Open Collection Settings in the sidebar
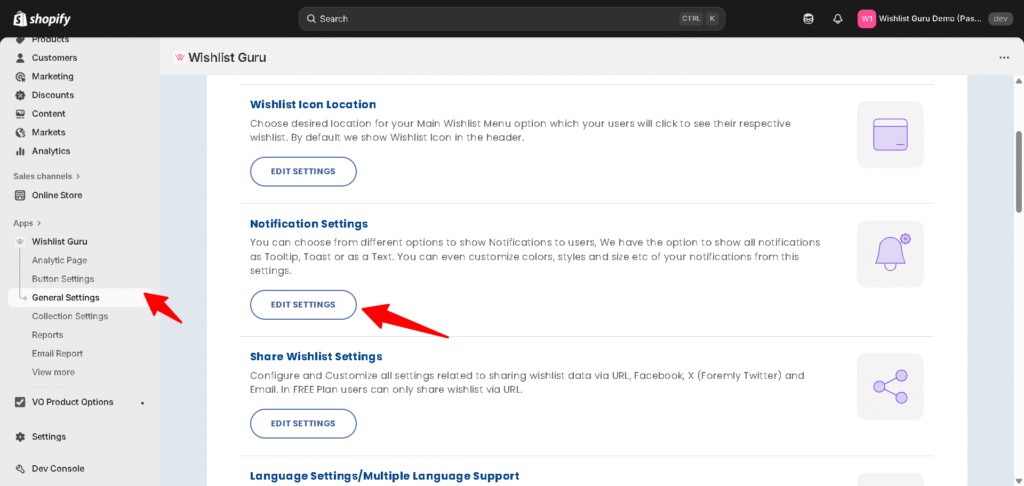Image resolution: width=1024 pixels, height=486 pixels. [69, 316]
